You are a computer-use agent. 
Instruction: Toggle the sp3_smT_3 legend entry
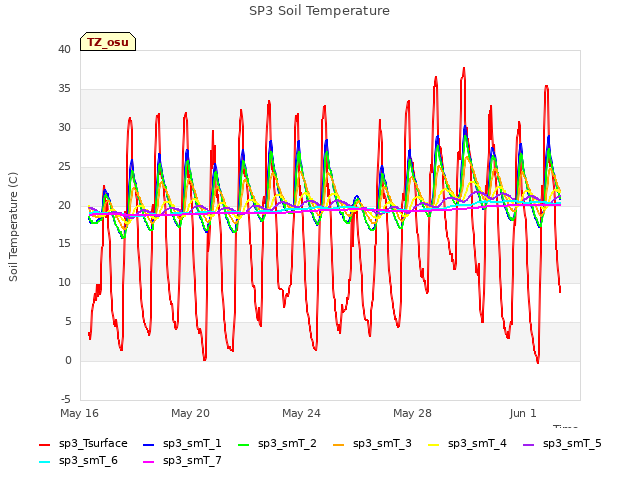click(x=372, y=444)
